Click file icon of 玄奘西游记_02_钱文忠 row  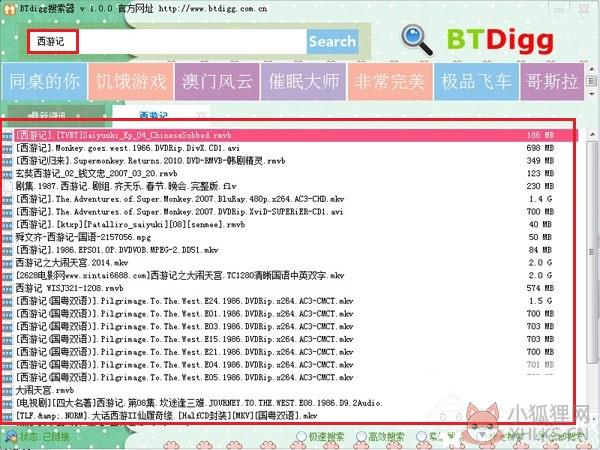pyautogui.click(x=7, y=174)
